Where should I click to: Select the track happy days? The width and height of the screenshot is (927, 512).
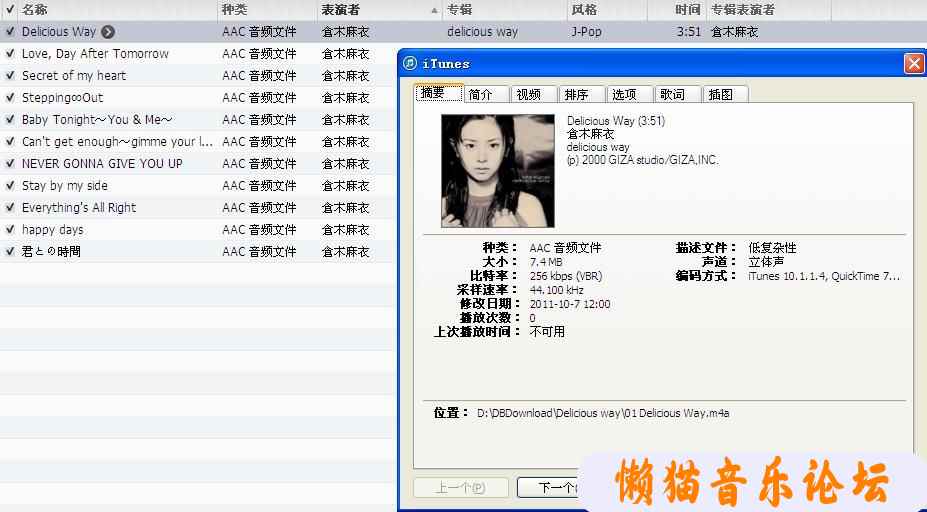pyautogui.click(x=53, y=229)
